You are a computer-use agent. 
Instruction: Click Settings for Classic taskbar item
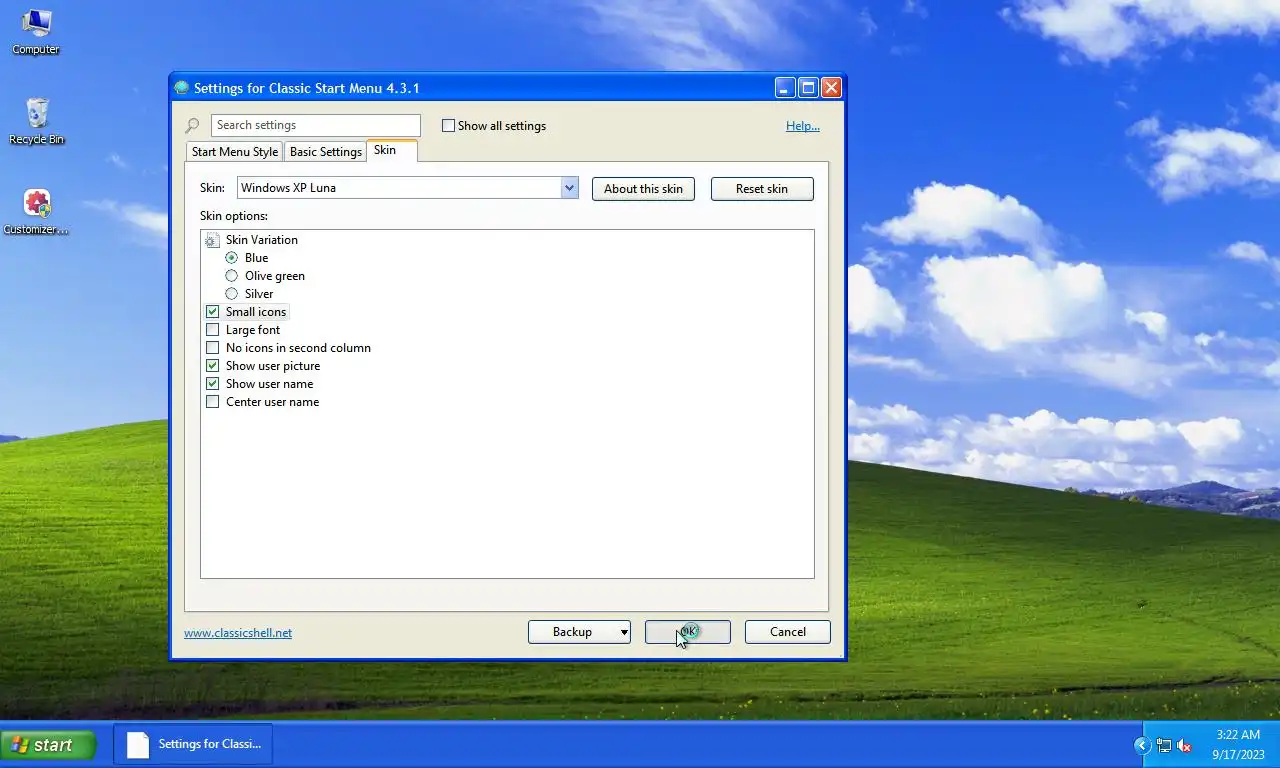point(193,744)
